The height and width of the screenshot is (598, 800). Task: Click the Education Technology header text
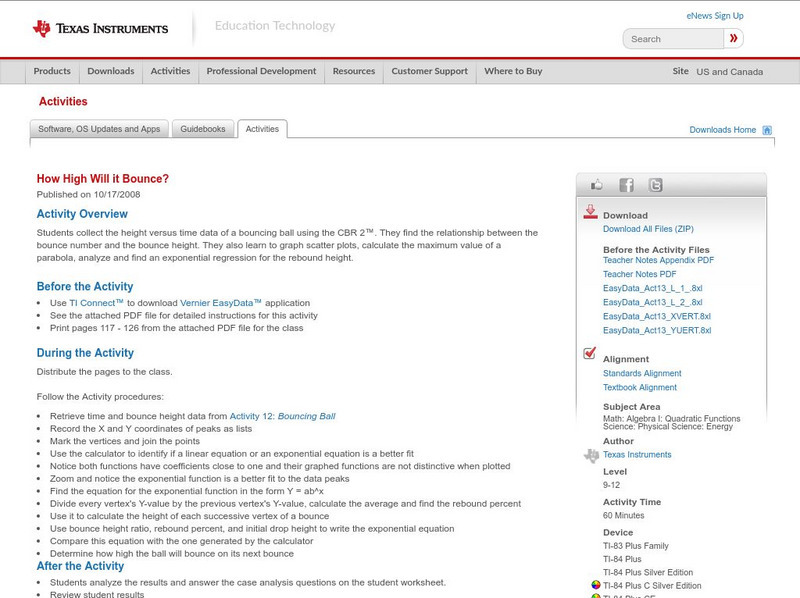tap(275, 26)
